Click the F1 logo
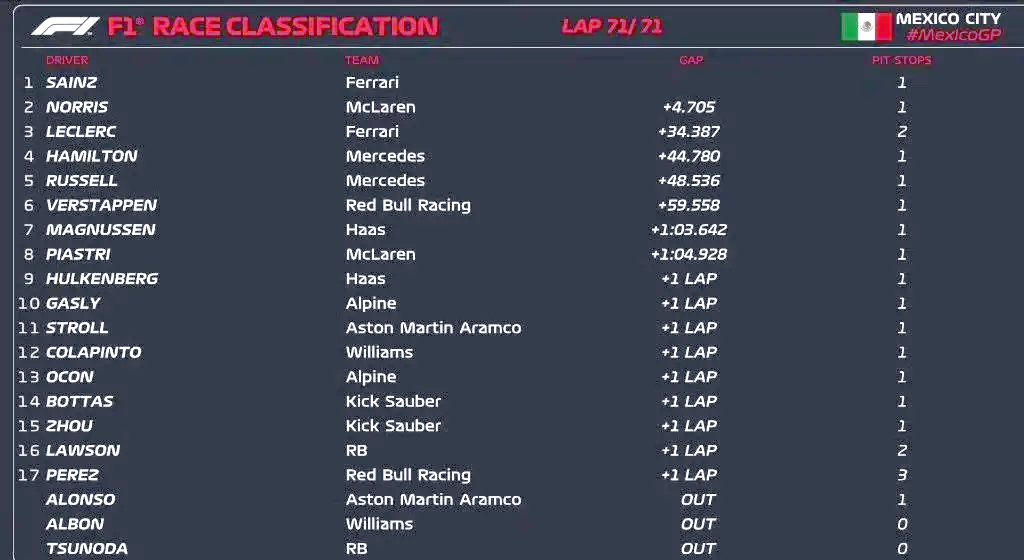This screenshot has width=1024, height=560. [65, 26]
